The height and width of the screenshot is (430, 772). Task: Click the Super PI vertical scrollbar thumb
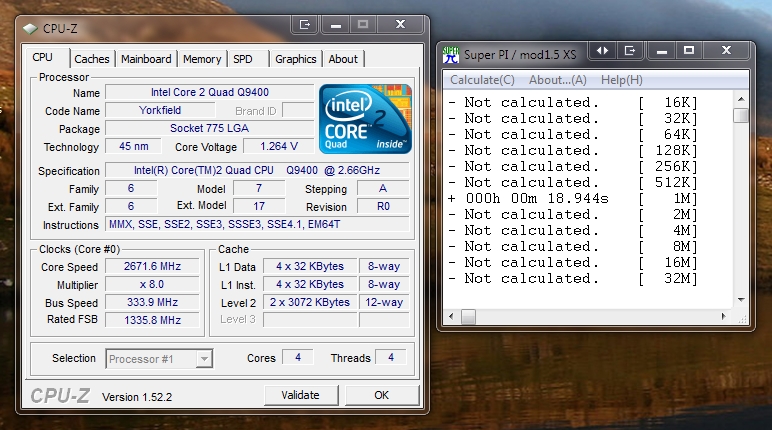tap(741, 115)
